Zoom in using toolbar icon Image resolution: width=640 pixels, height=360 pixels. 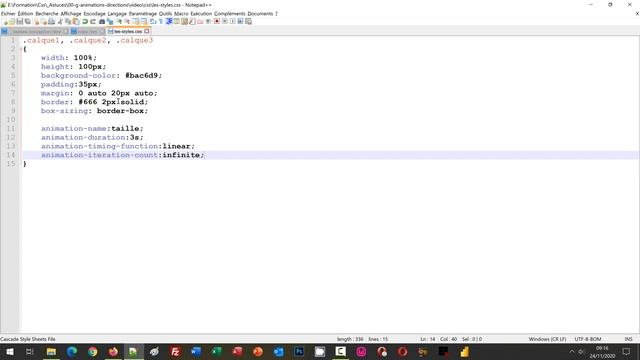coord(119,21)
